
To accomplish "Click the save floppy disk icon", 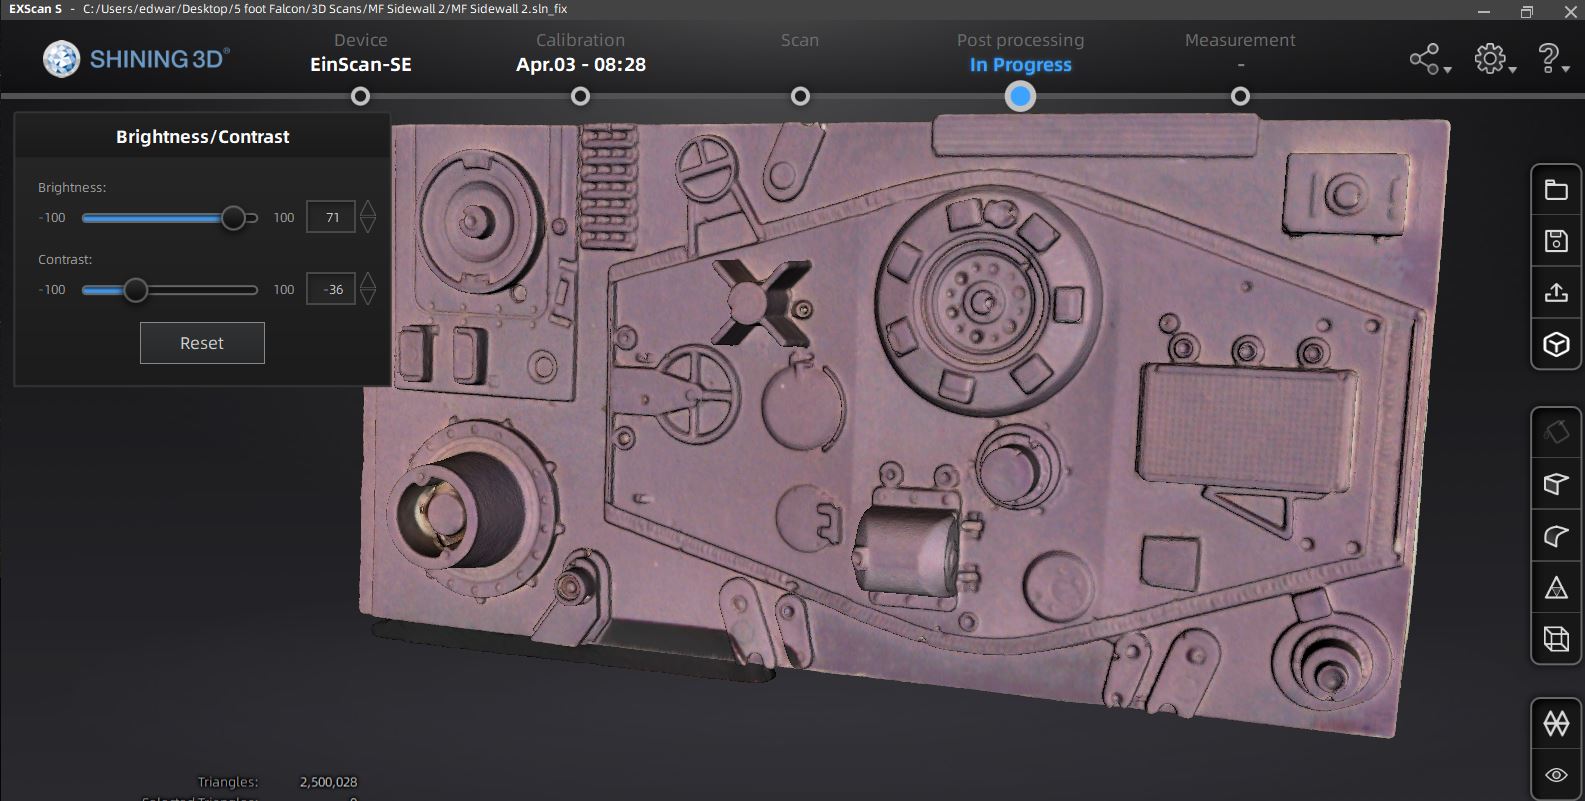I will coord(1556,241).
